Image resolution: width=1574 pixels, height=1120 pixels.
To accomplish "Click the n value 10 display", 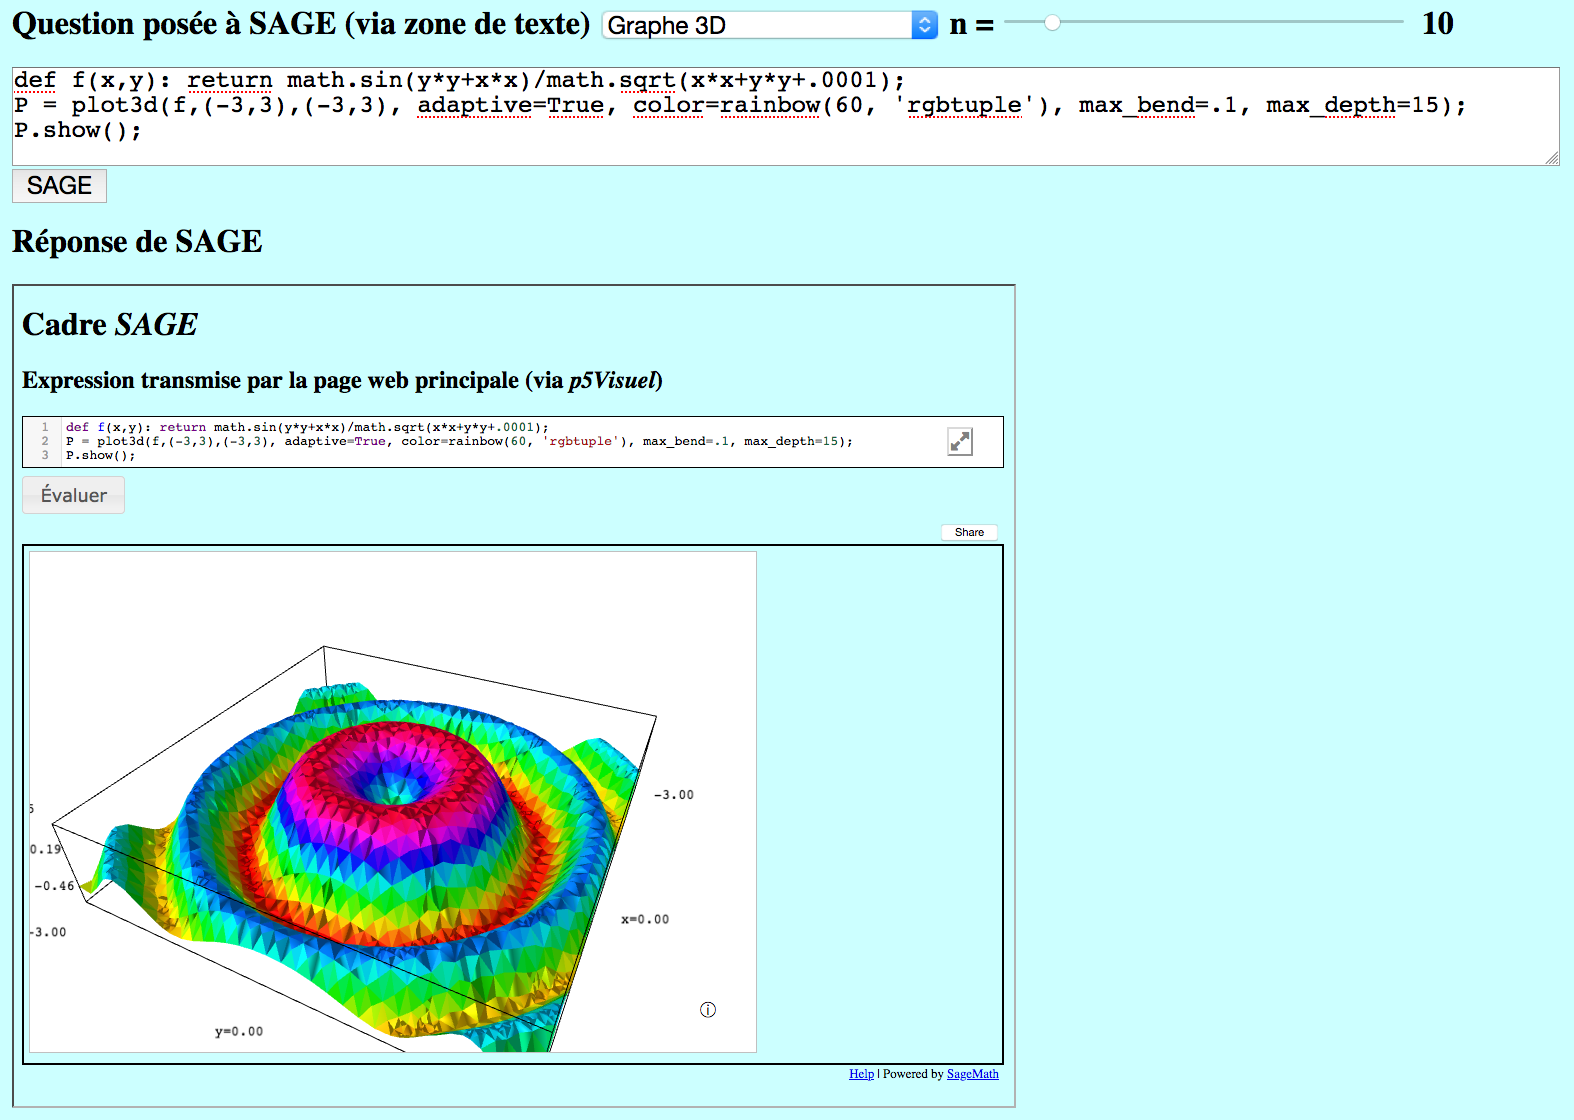I will pyautogui.click(x=1437, y=24).
